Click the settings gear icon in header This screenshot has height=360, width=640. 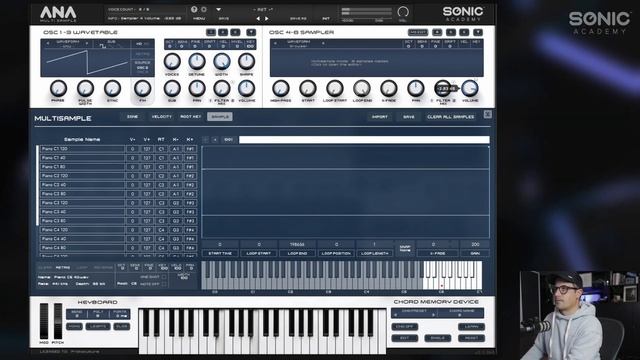coord(204,9)
